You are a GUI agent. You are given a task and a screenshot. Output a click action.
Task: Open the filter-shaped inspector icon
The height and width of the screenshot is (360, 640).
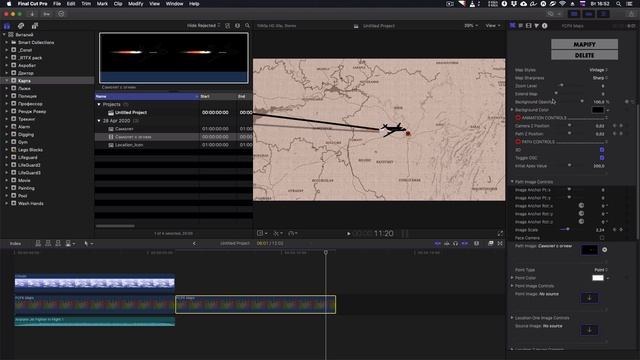(x=537, y=26)
